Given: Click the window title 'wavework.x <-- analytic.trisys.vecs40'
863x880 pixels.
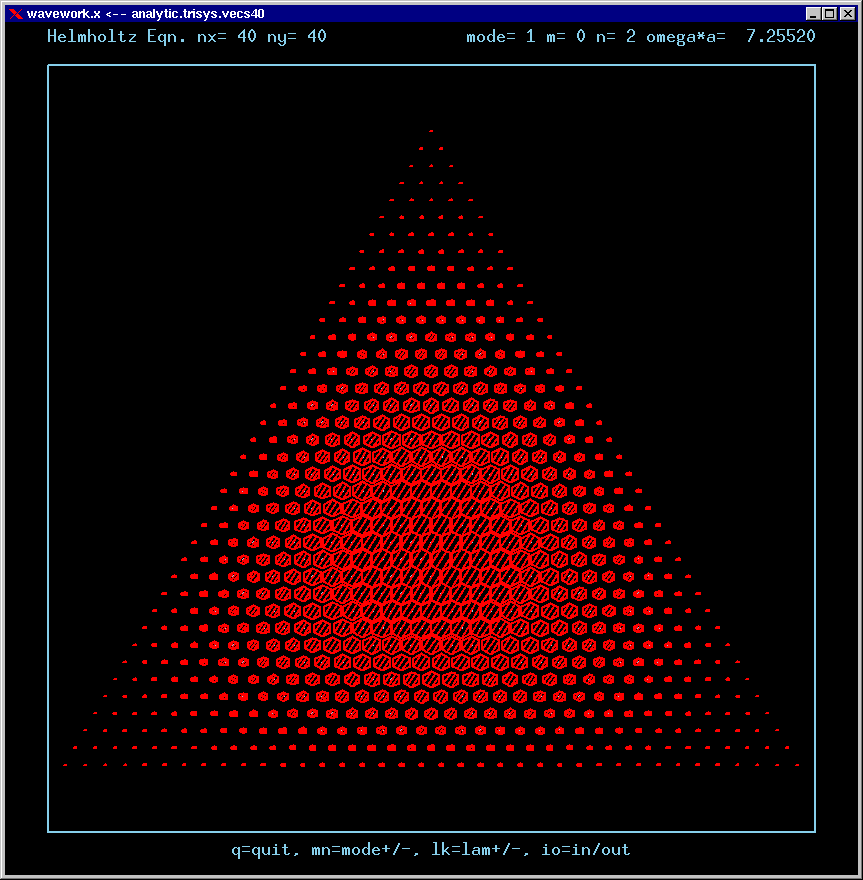Looking at the screenshot, I should pyautogui.click(x=145, y=14).
